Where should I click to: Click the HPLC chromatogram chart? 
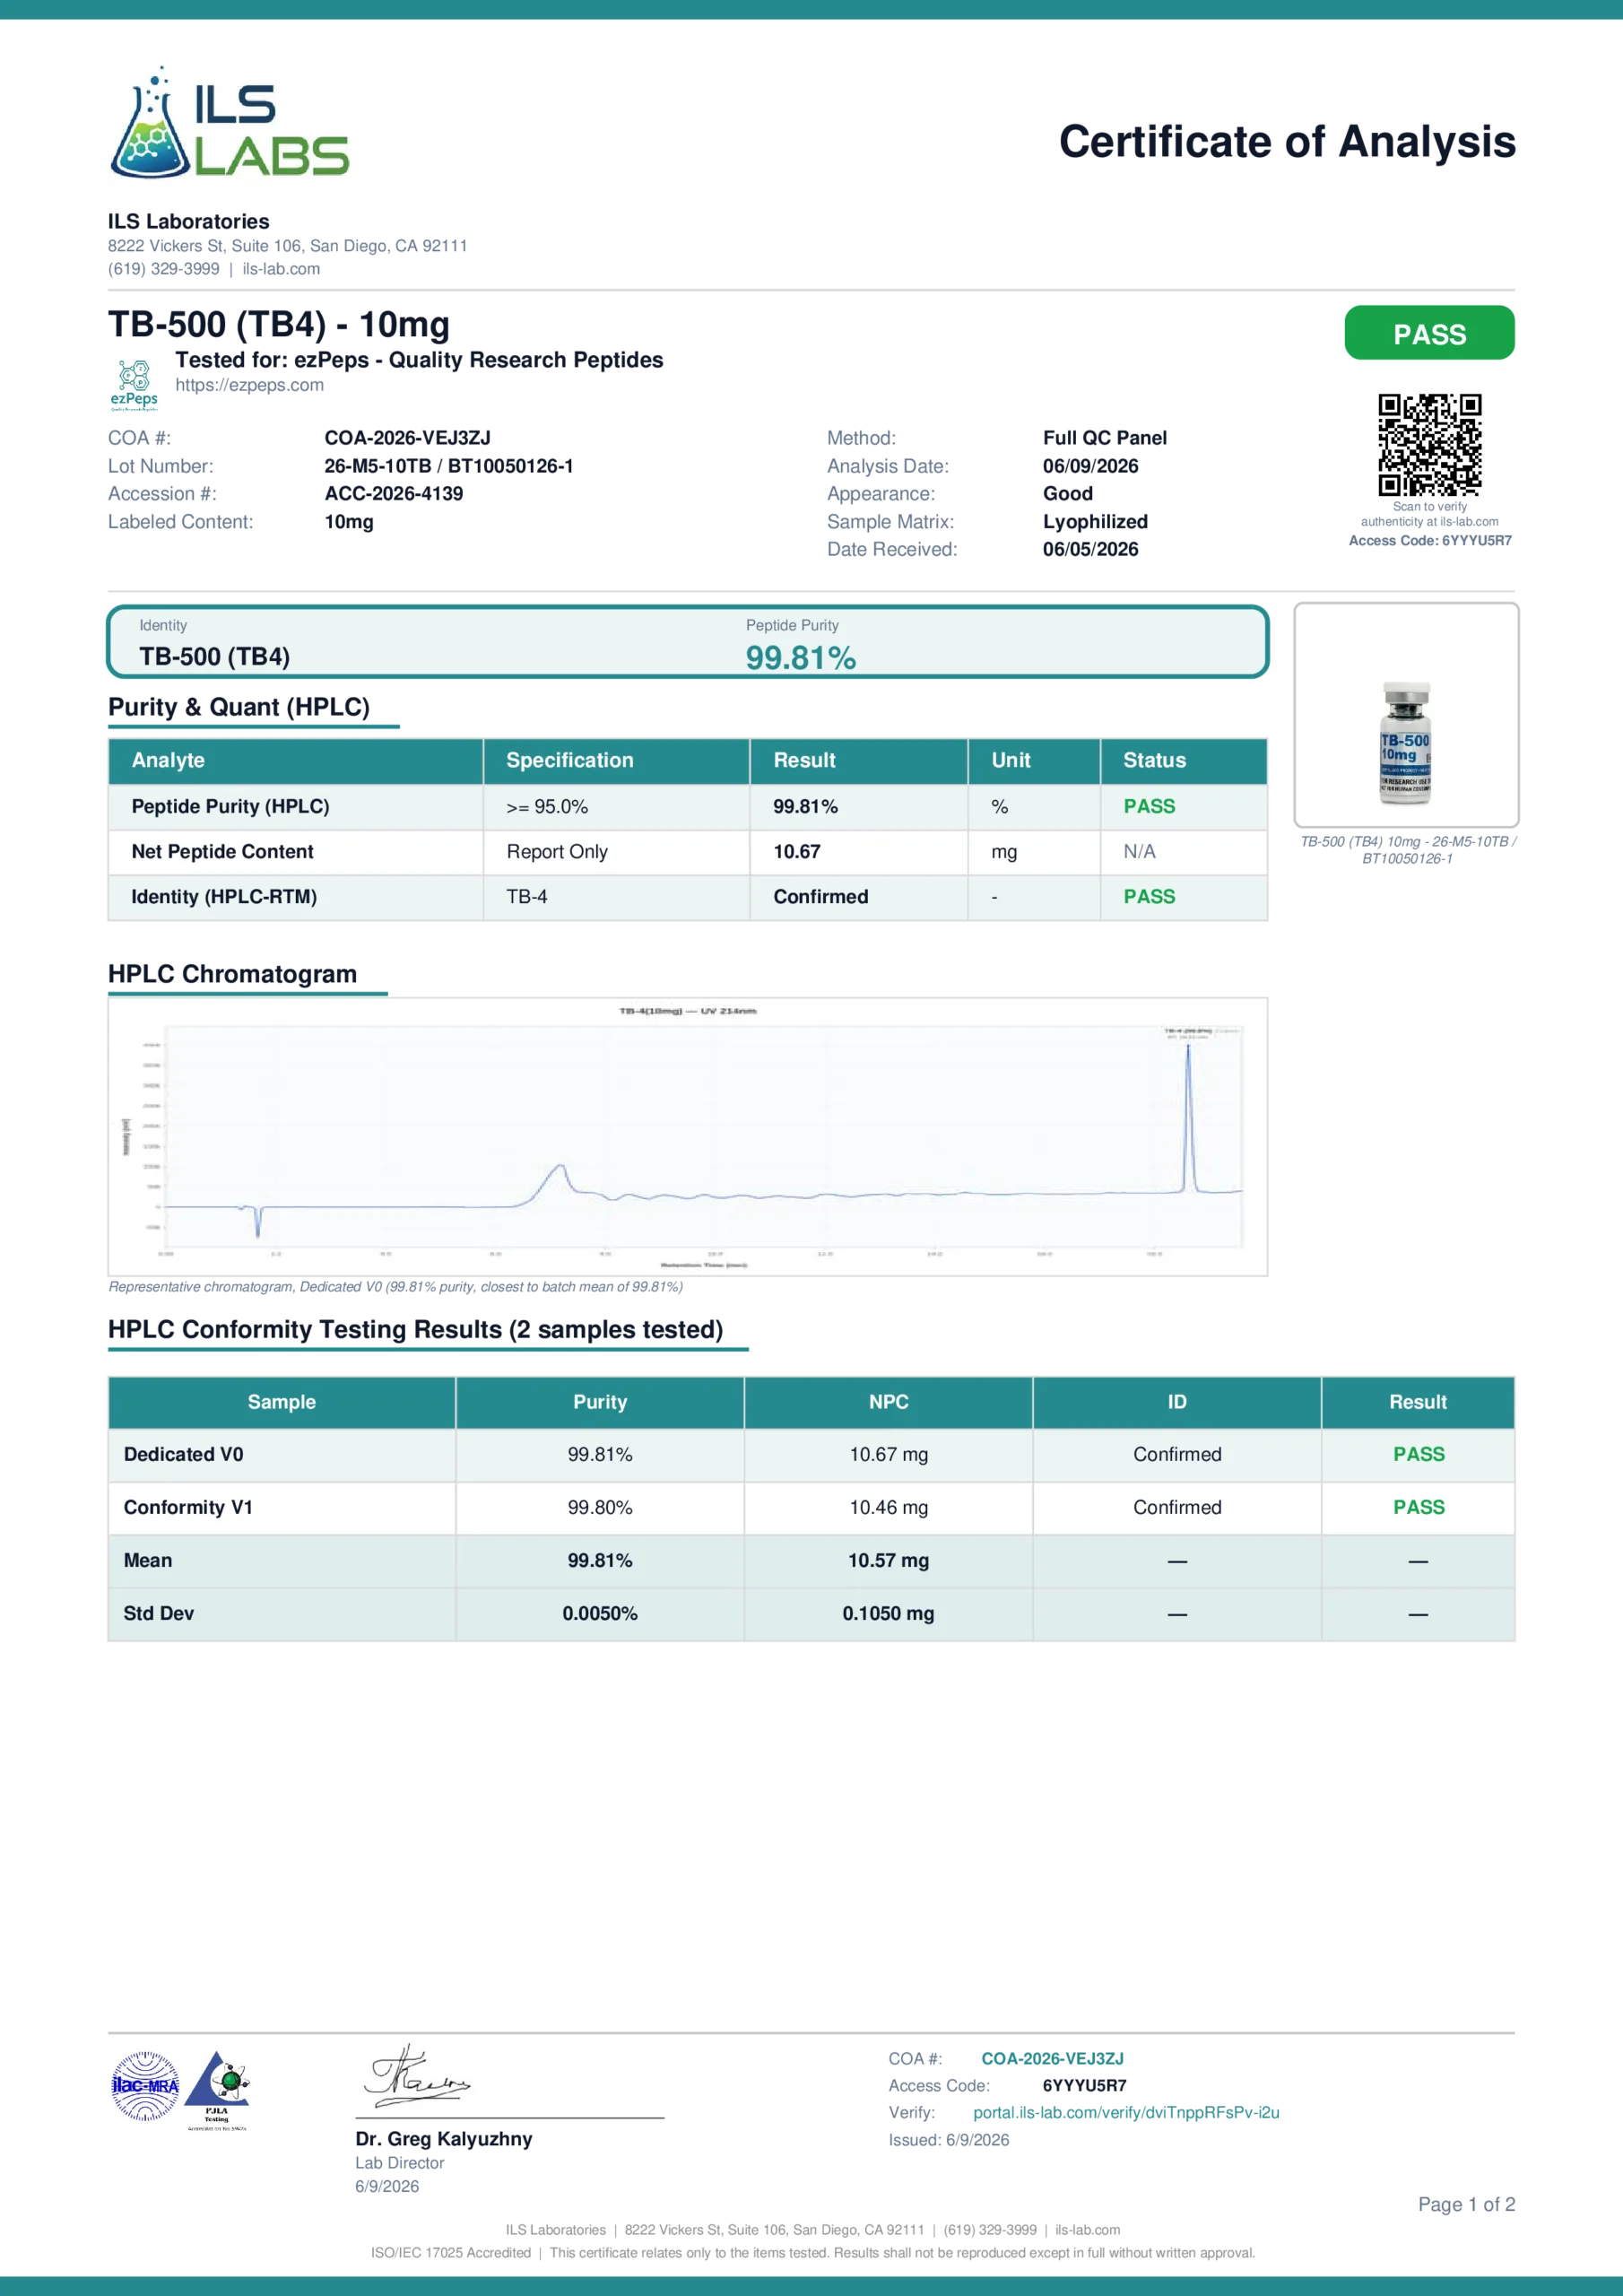pos(688,1136)
